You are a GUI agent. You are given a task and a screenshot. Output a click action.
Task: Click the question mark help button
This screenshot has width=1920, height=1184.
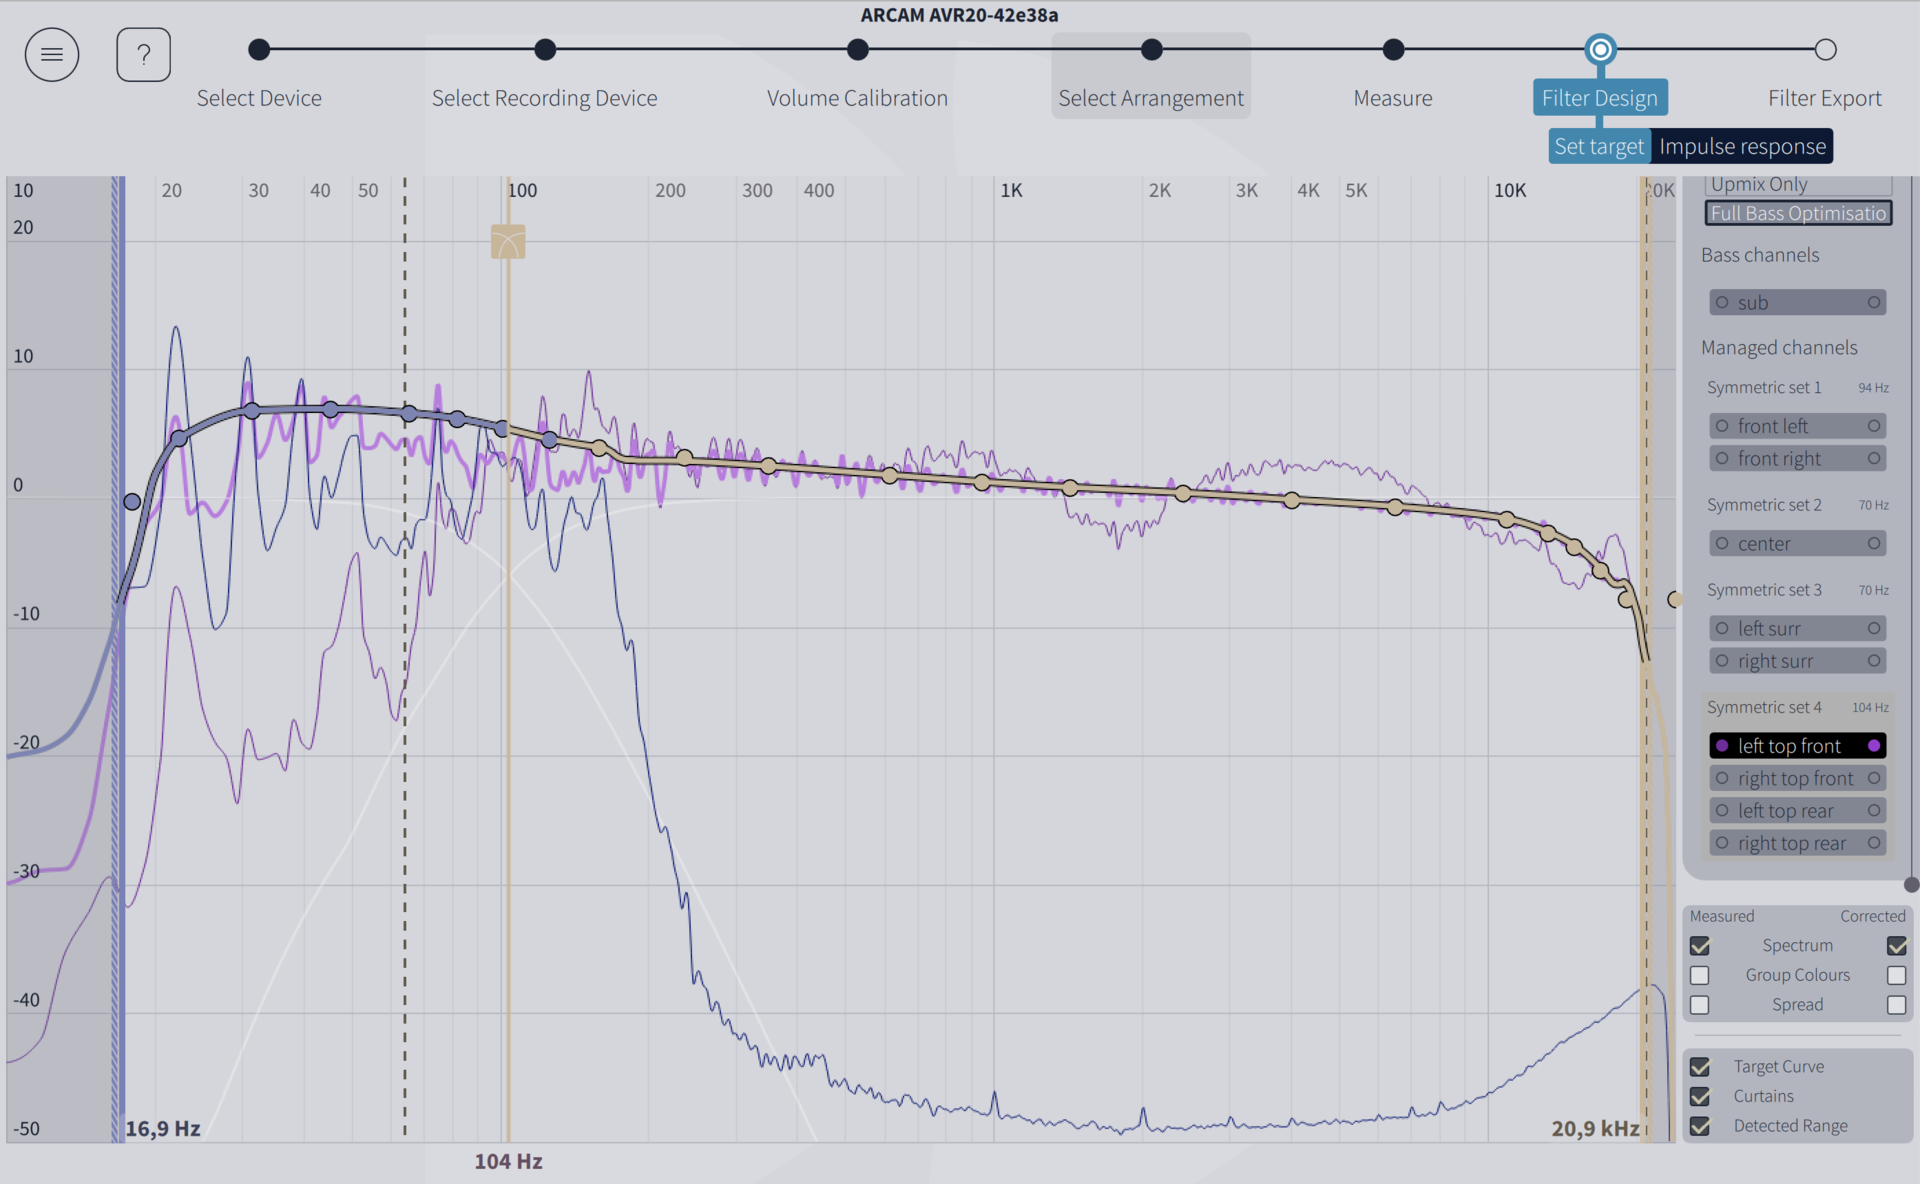pos(143,55)
